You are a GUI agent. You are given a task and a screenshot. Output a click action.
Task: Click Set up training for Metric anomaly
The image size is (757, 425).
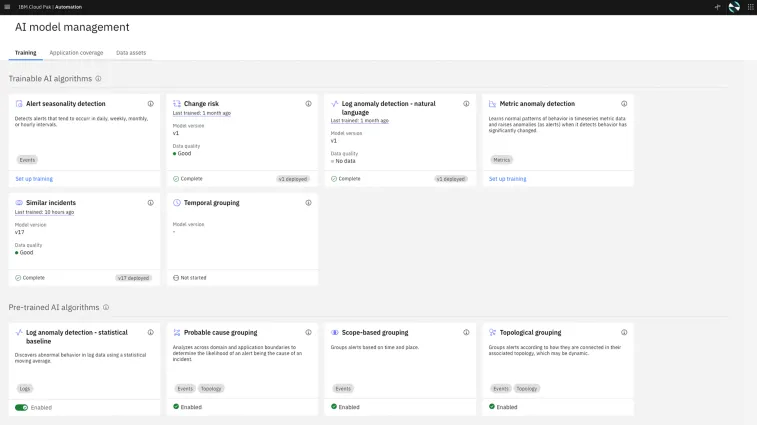point(507,179)
